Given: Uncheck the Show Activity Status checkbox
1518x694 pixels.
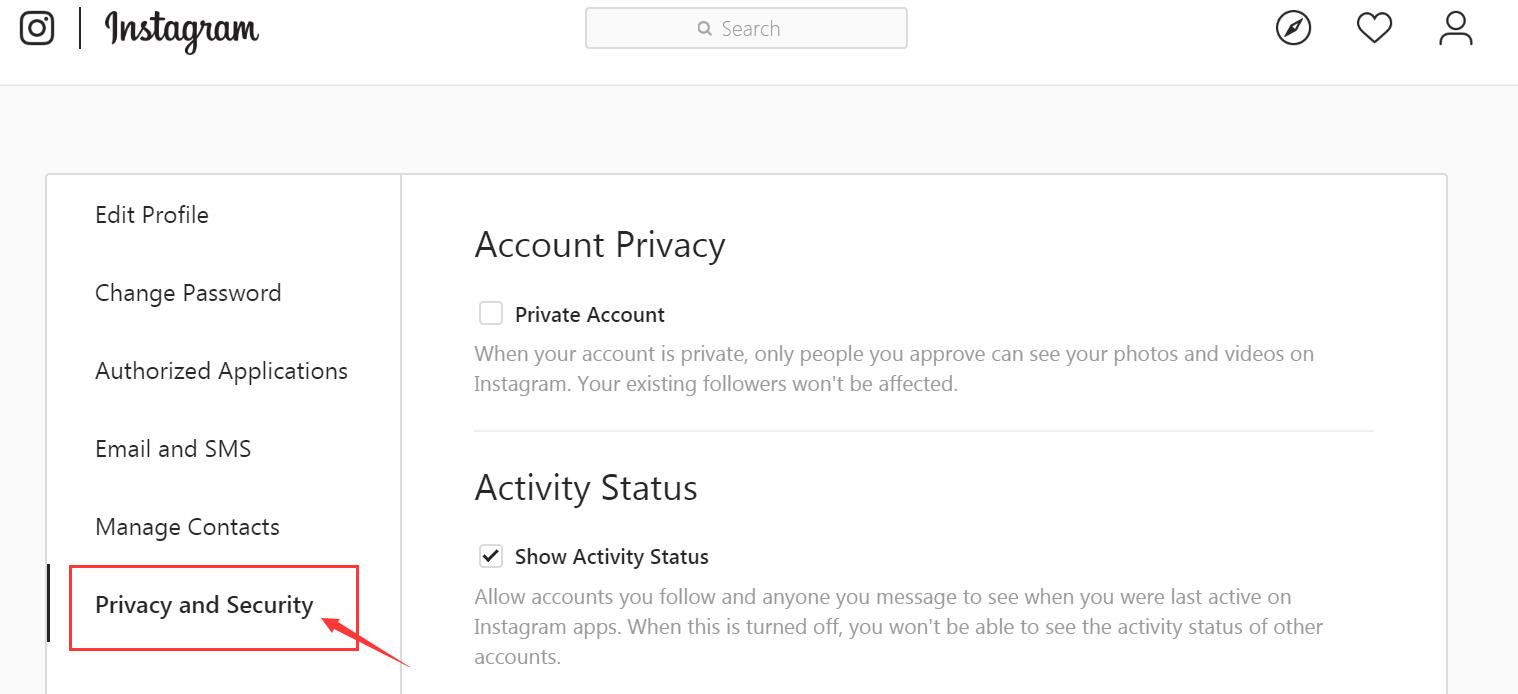Looking at the screenshot, I should 491,556.
